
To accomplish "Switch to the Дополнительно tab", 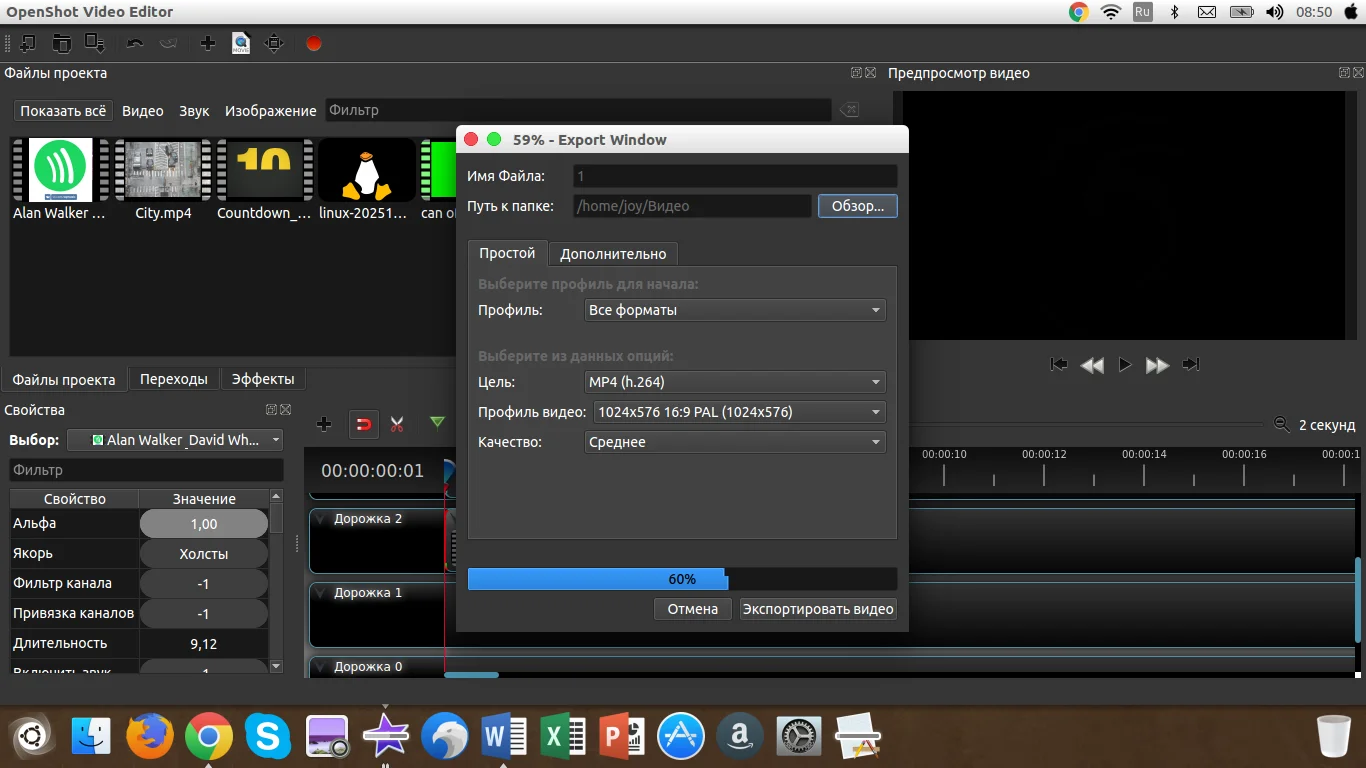I will pos(613,254).
